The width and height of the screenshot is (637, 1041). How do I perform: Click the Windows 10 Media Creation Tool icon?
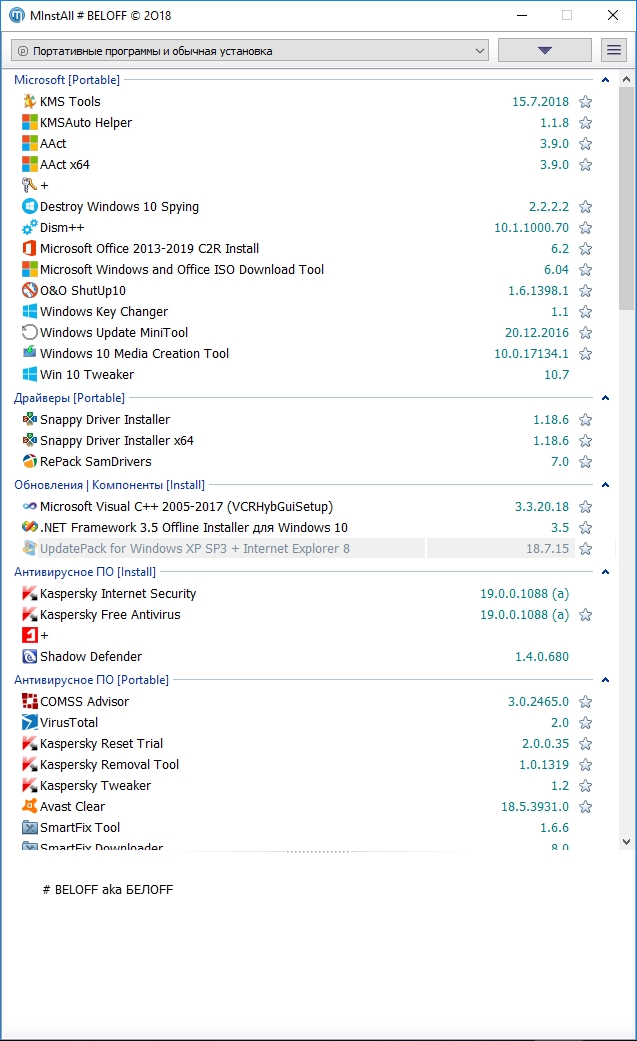tap(29, 353)
